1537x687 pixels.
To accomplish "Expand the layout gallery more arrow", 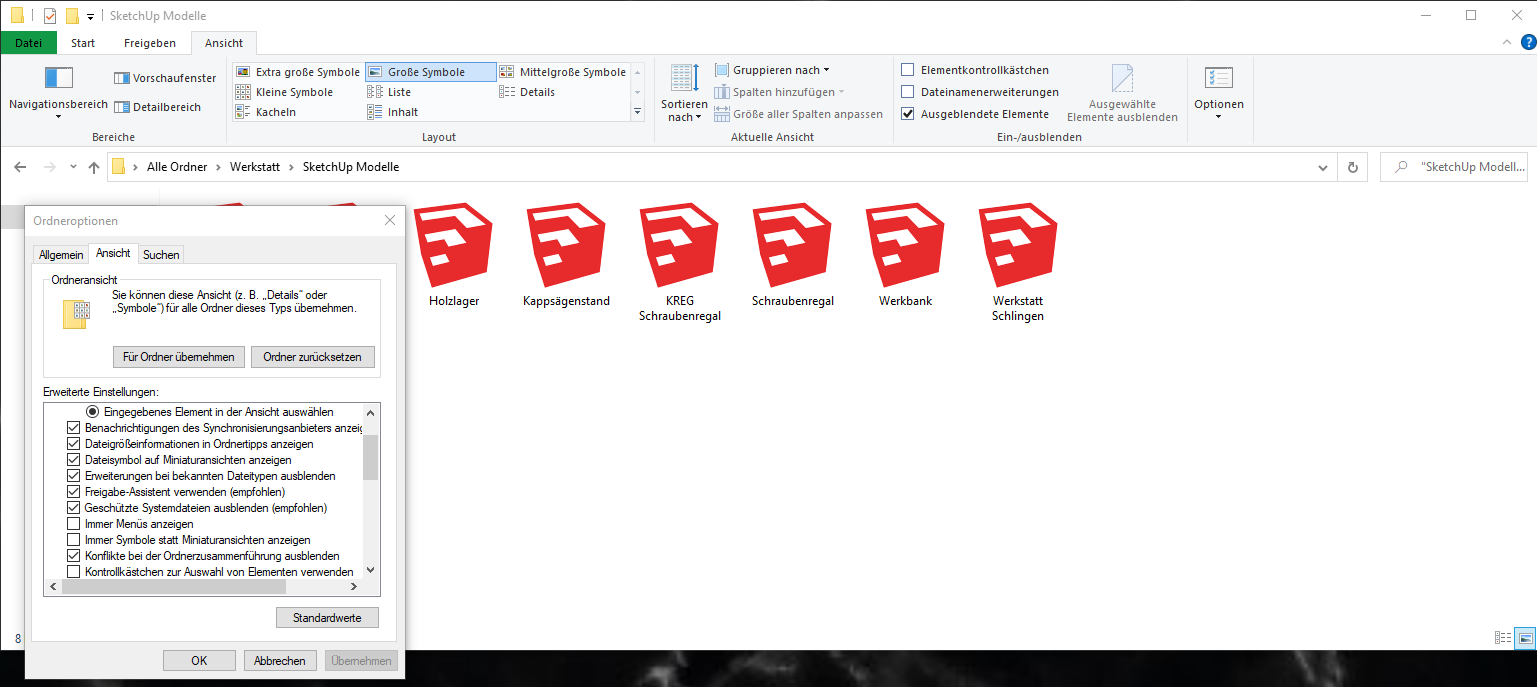I will click(x=638, y=112).
